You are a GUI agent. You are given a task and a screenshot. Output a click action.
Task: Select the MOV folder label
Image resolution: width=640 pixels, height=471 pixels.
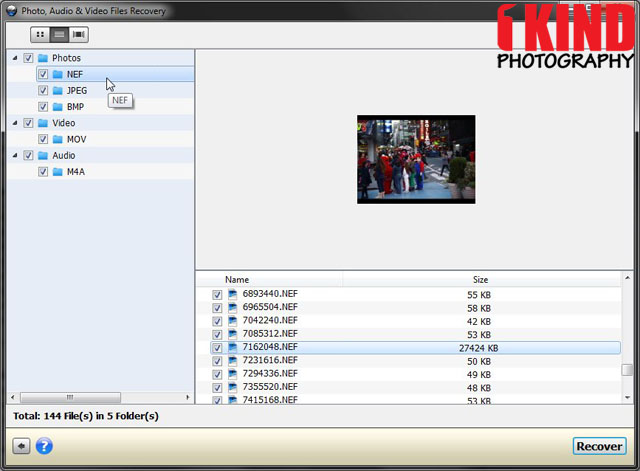pos(76,139)
